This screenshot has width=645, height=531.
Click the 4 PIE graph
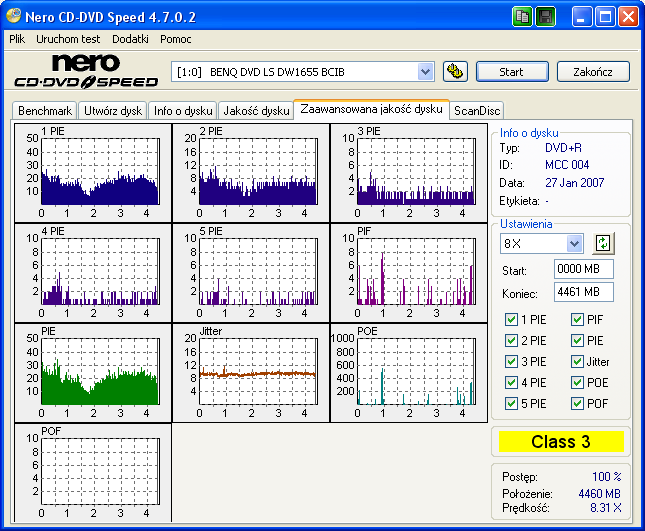click(x=100, y=271)
